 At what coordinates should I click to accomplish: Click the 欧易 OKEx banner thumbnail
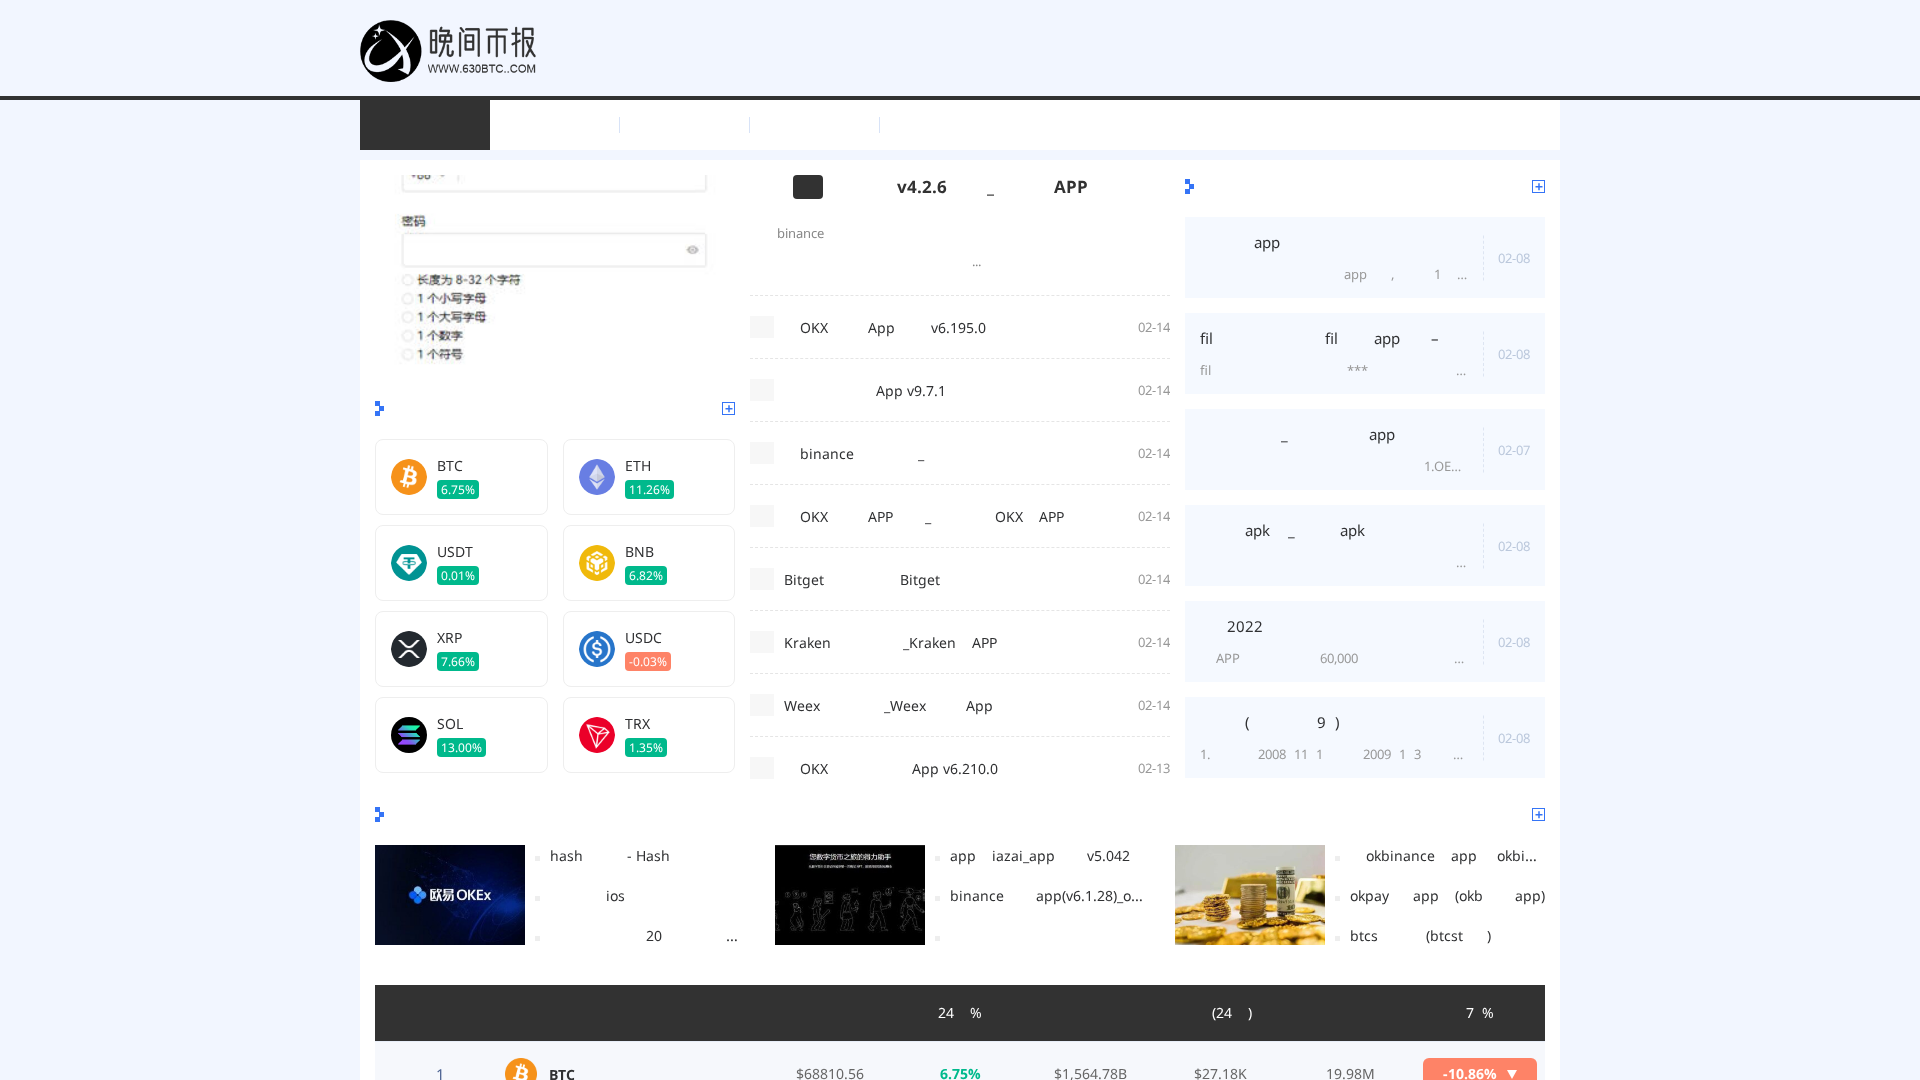(x=449, y=894)
